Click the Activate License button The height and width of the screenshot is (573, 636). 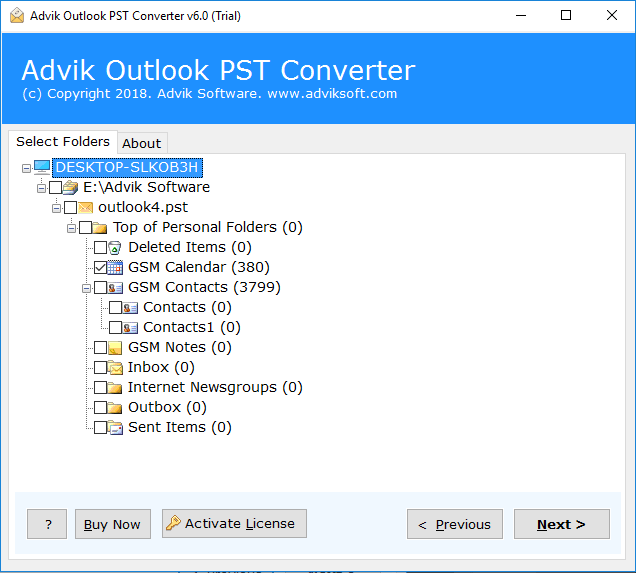[x=234, y=524]
